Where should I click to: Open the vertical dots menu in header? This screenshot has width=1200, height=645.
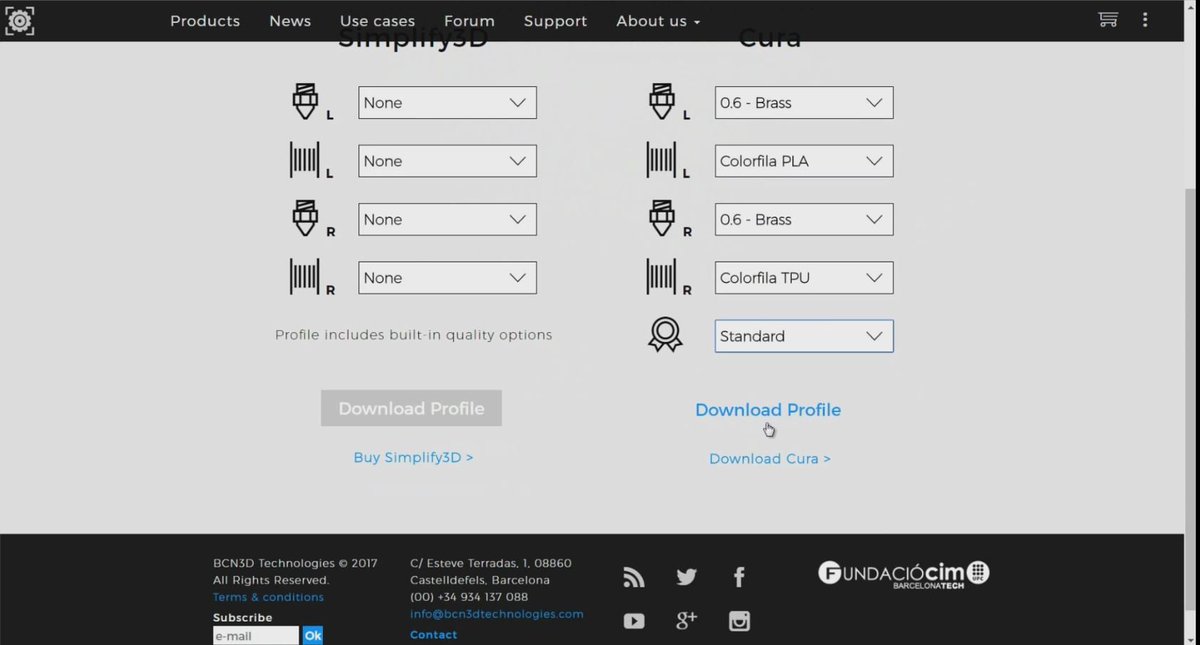tap(1146, 19)
